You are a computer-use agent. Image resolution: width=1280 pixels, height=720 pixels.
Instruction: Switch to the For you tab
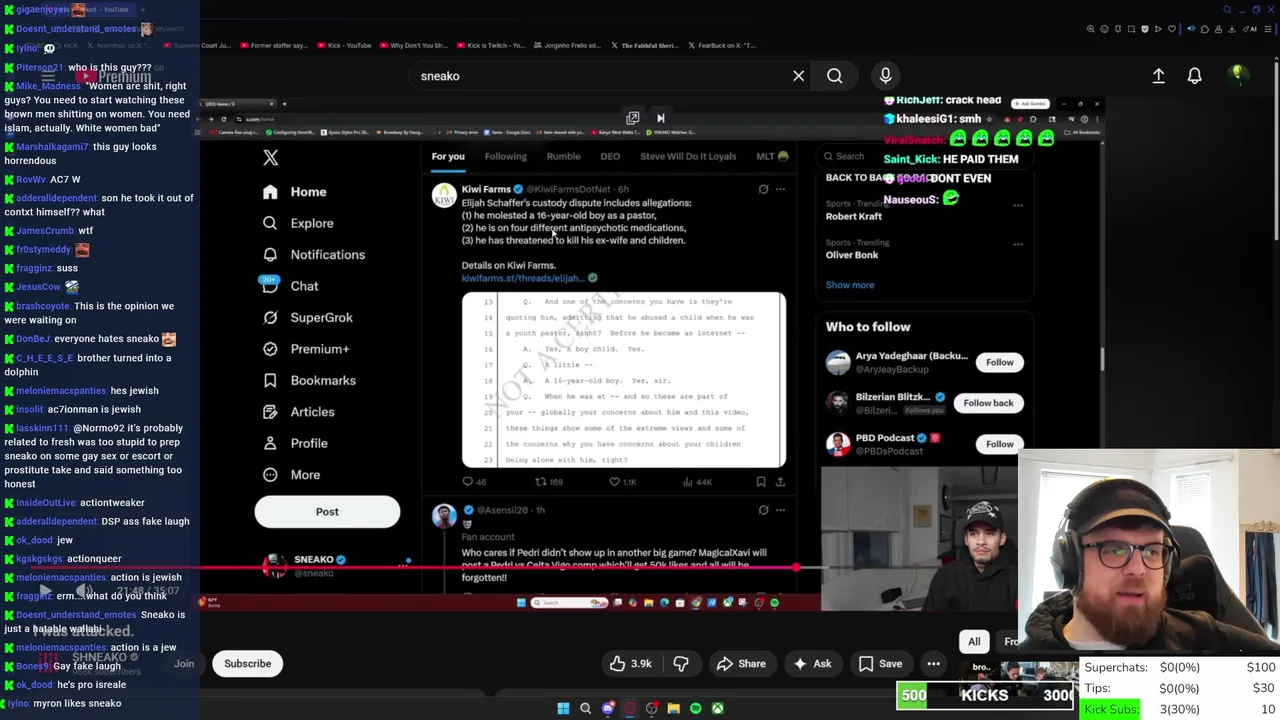click(448, 156)
